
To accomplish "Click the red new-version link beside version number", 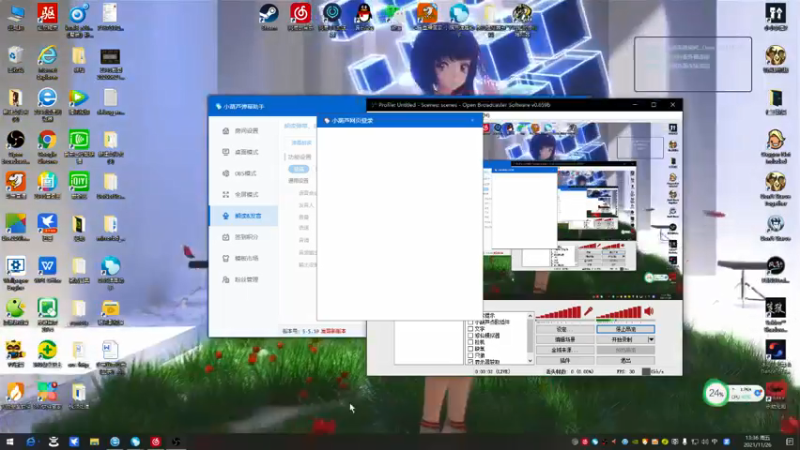I will 333,331.
